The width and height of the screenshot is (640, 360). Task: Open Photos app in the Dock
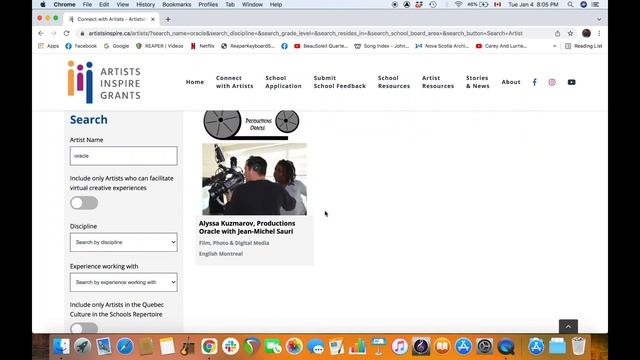294,347
